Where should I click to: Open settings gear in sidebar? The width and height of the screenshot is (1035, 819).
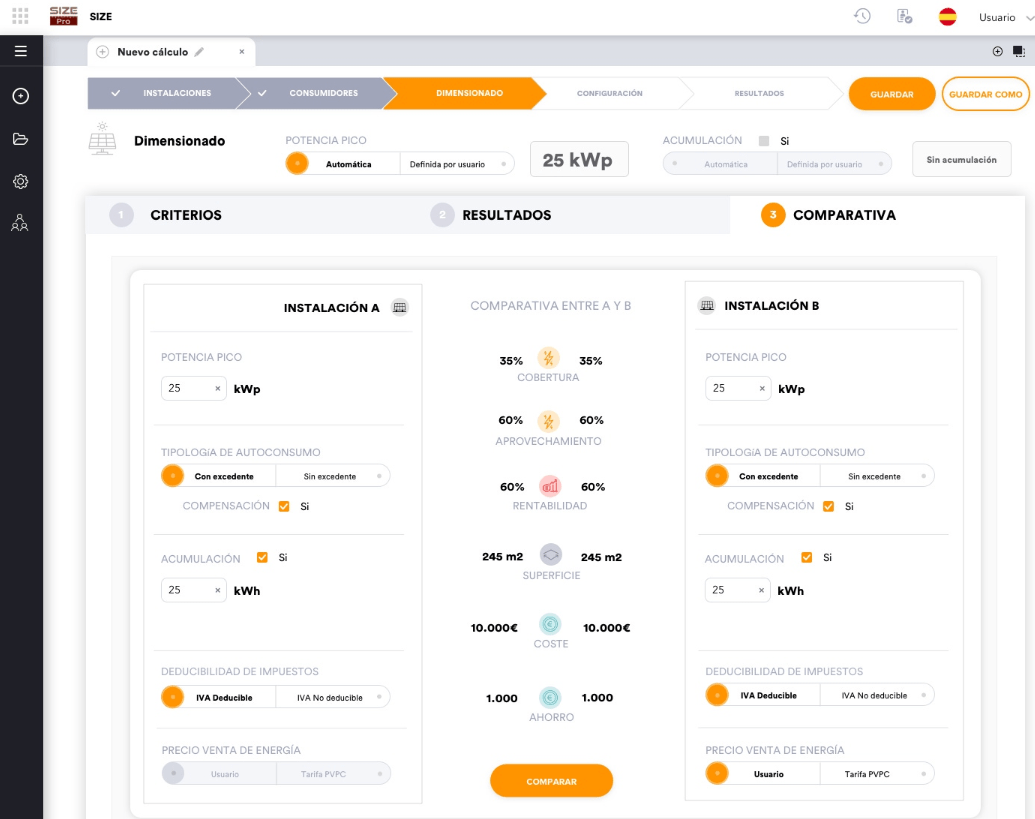[x=20, y=181]
